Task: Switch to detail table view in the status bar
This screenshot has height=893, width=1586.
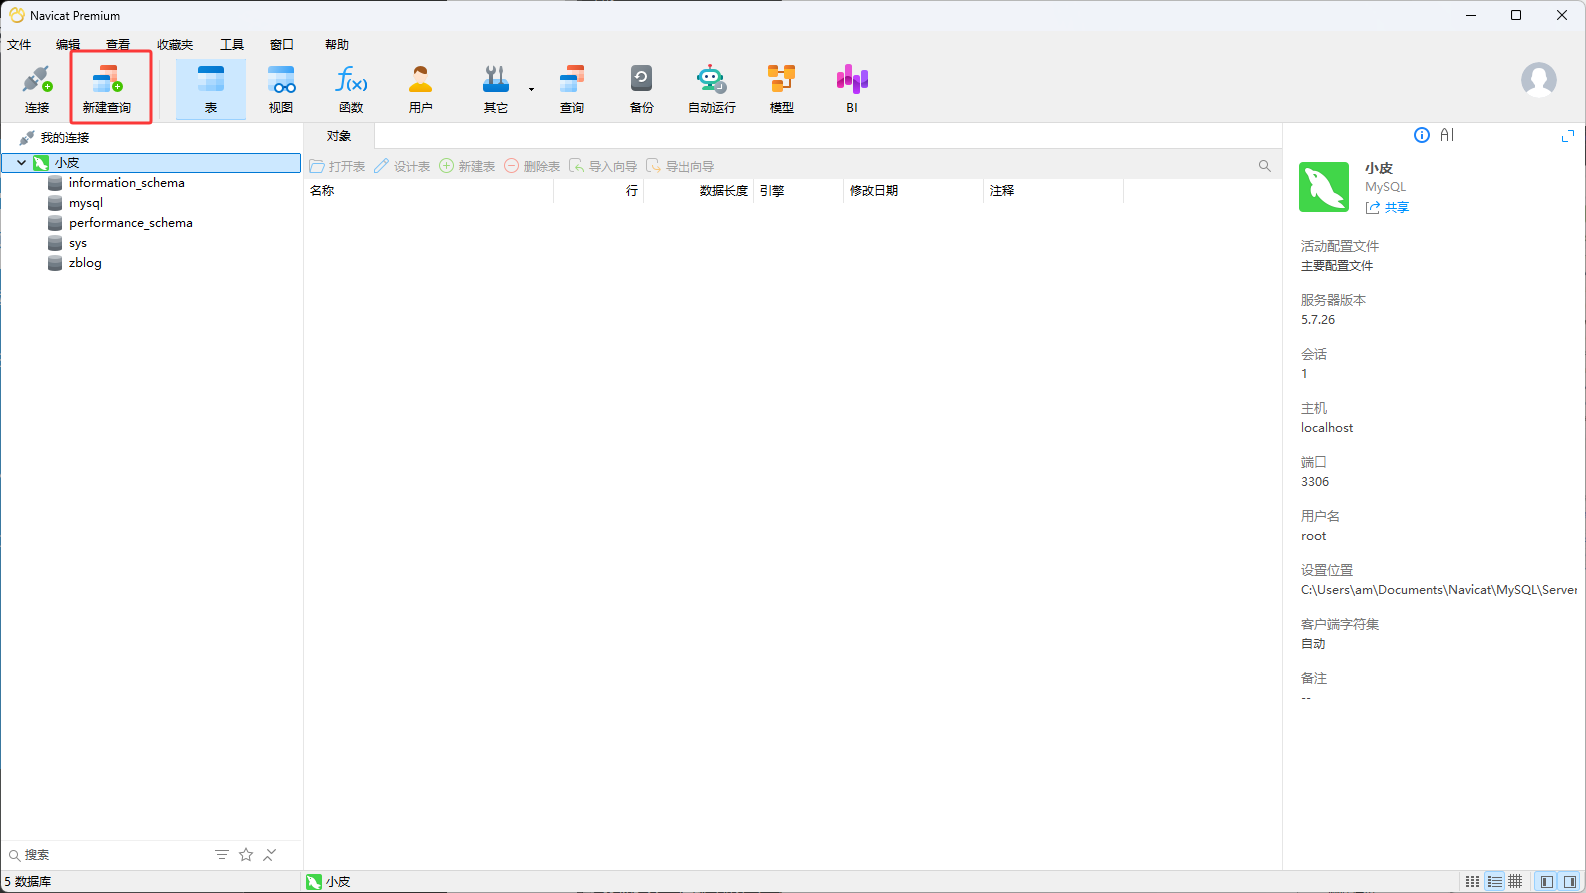Action: pos(1516,882)
